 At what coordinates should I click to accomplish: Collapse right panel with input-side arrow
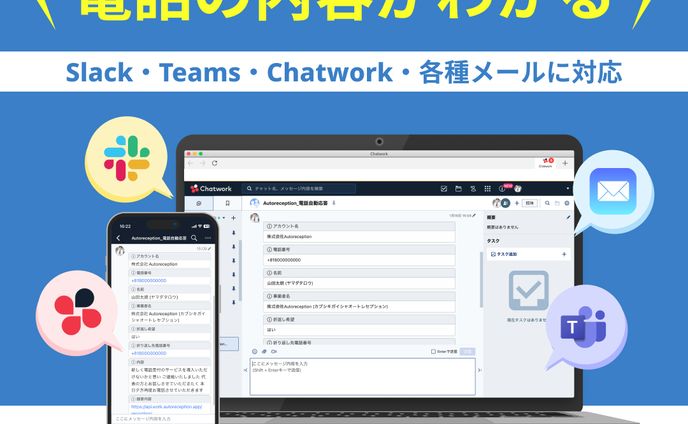[x=480, y=370]
